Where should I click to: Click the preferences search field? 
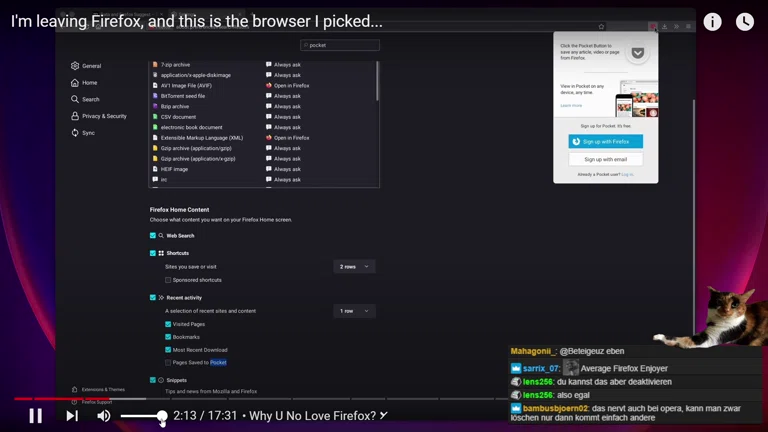[341, 45]
